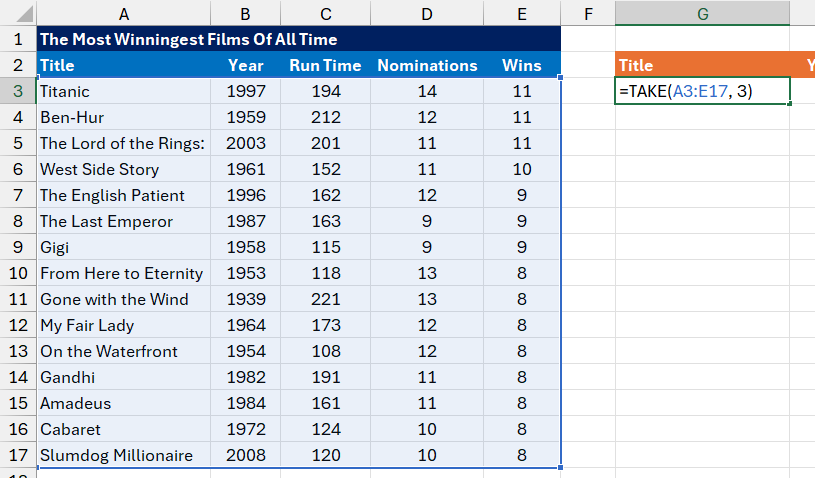Select 'From Here to Eternity' cell
The width and height of the screenshot is (815, 478).
click(x=124, y=273)
